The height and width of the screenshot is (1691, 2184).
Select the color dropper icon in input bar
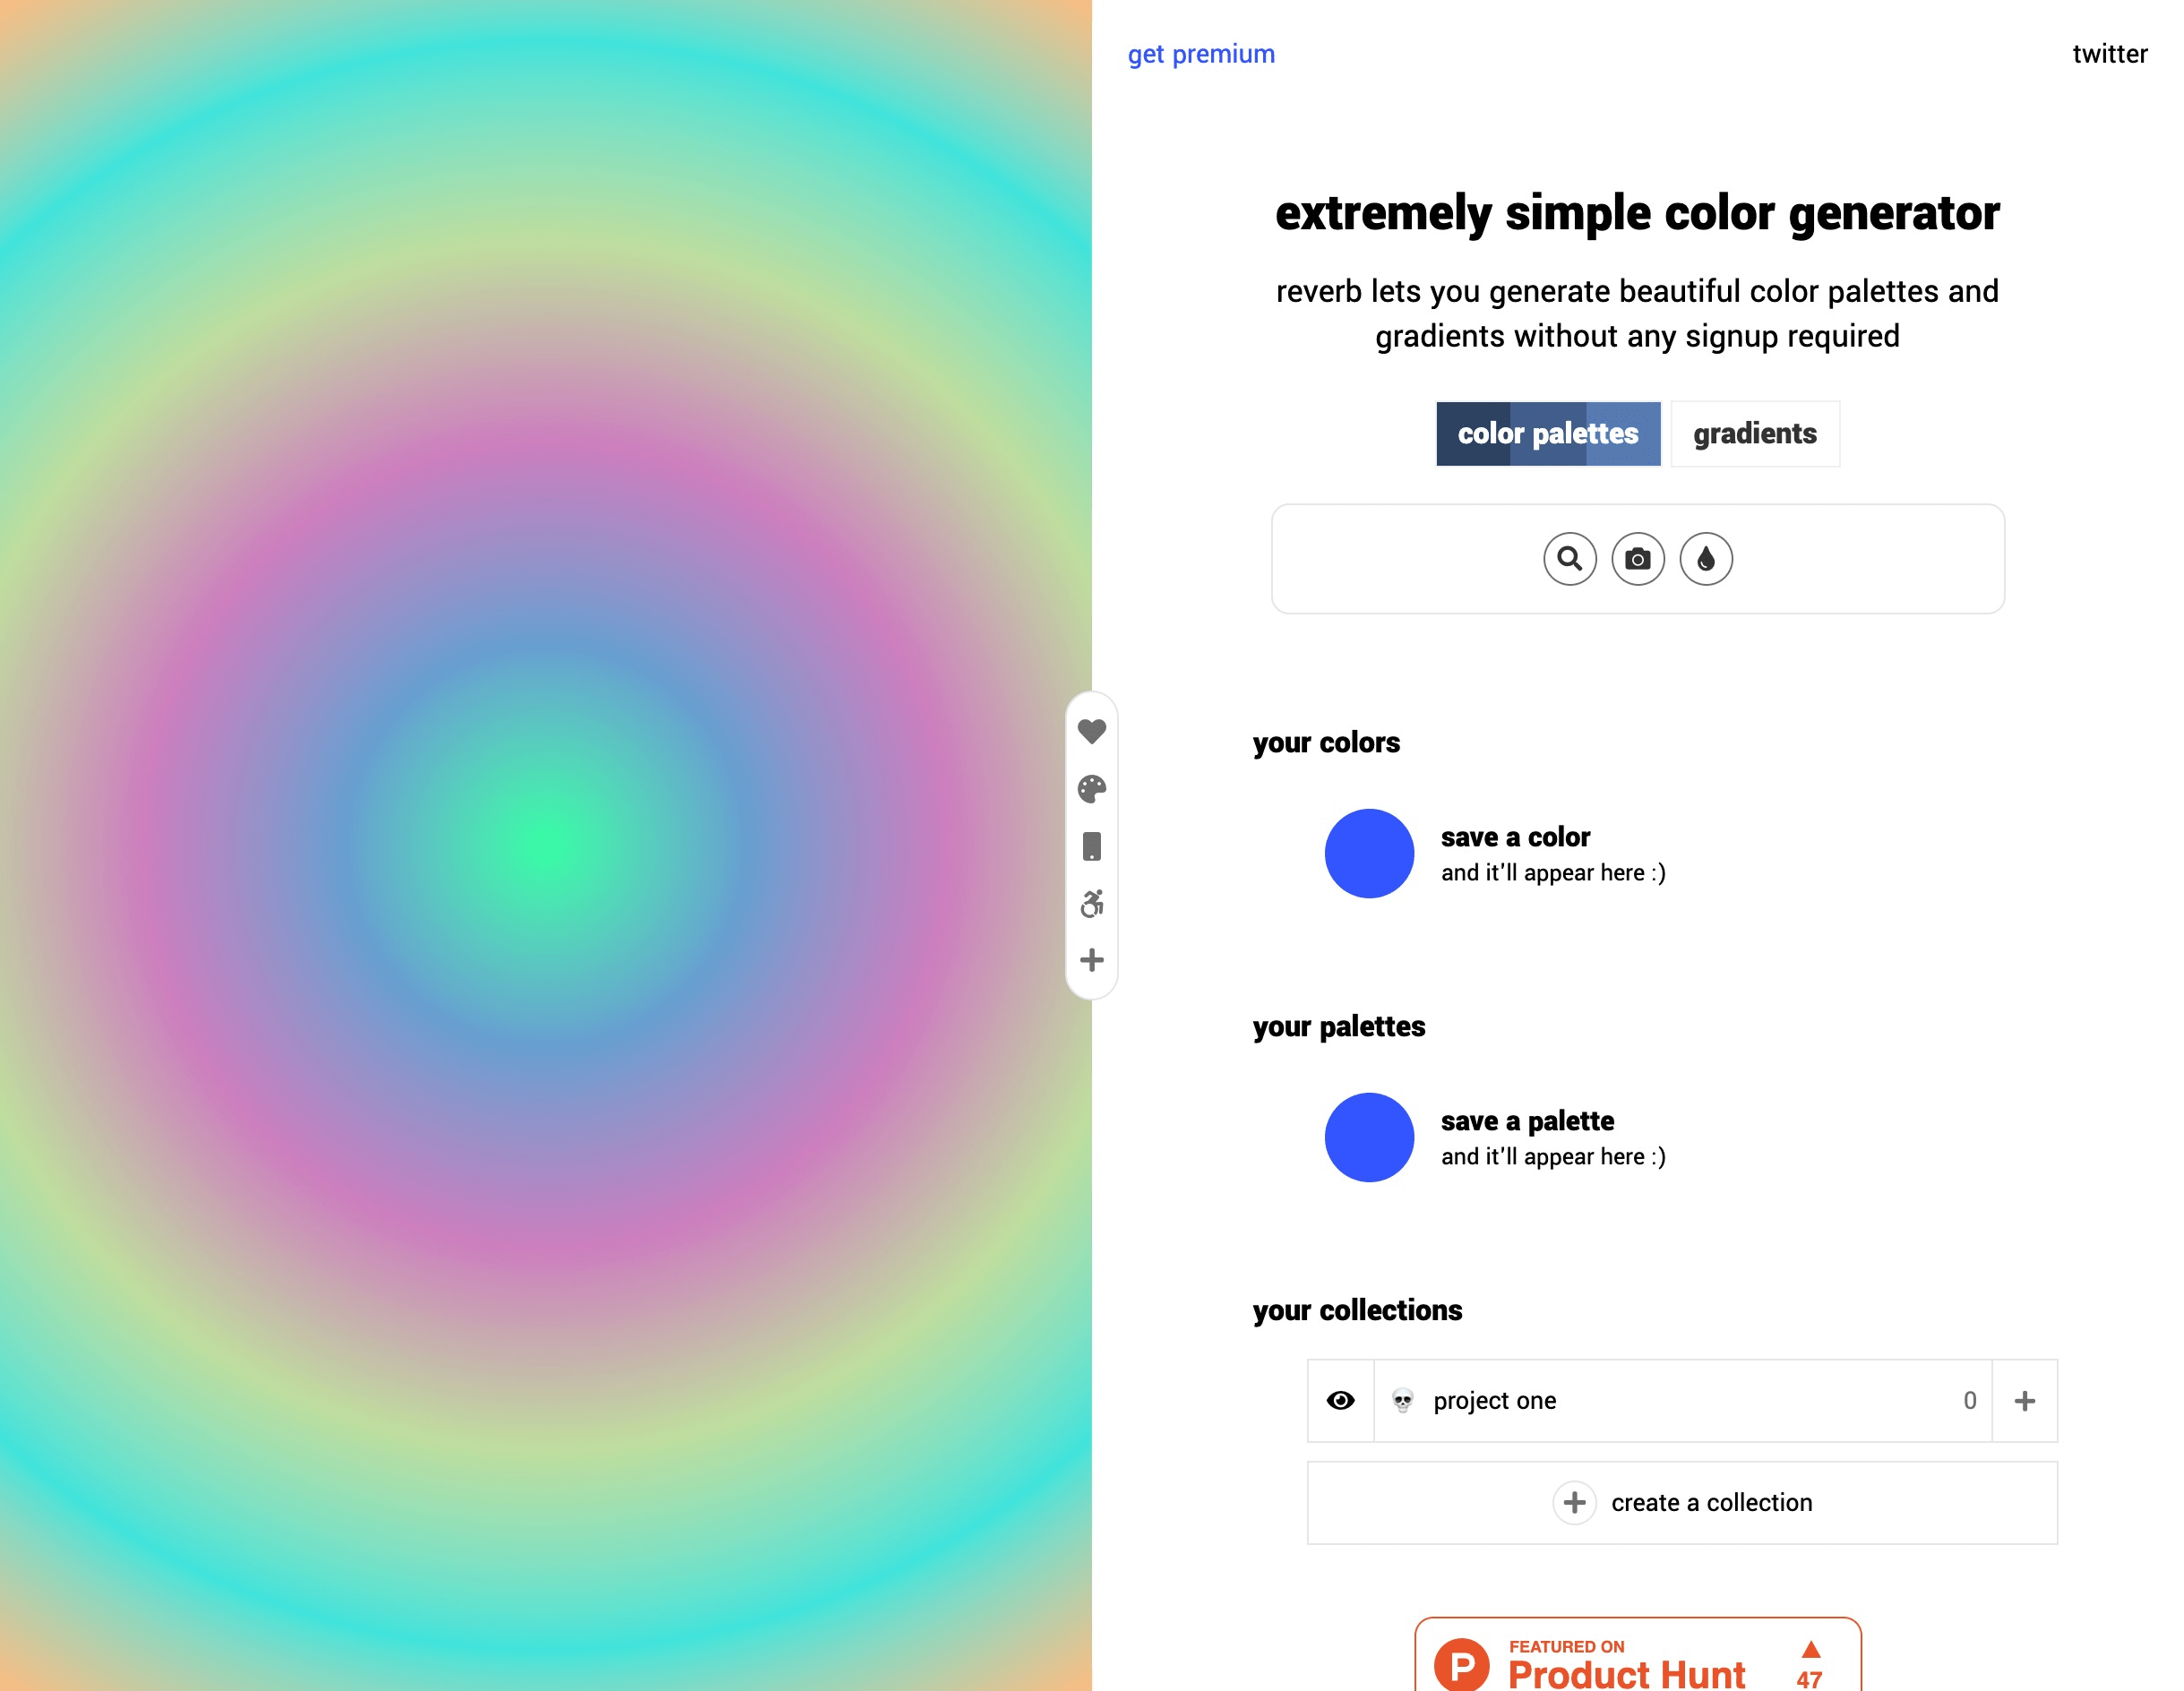(1704, 556)
